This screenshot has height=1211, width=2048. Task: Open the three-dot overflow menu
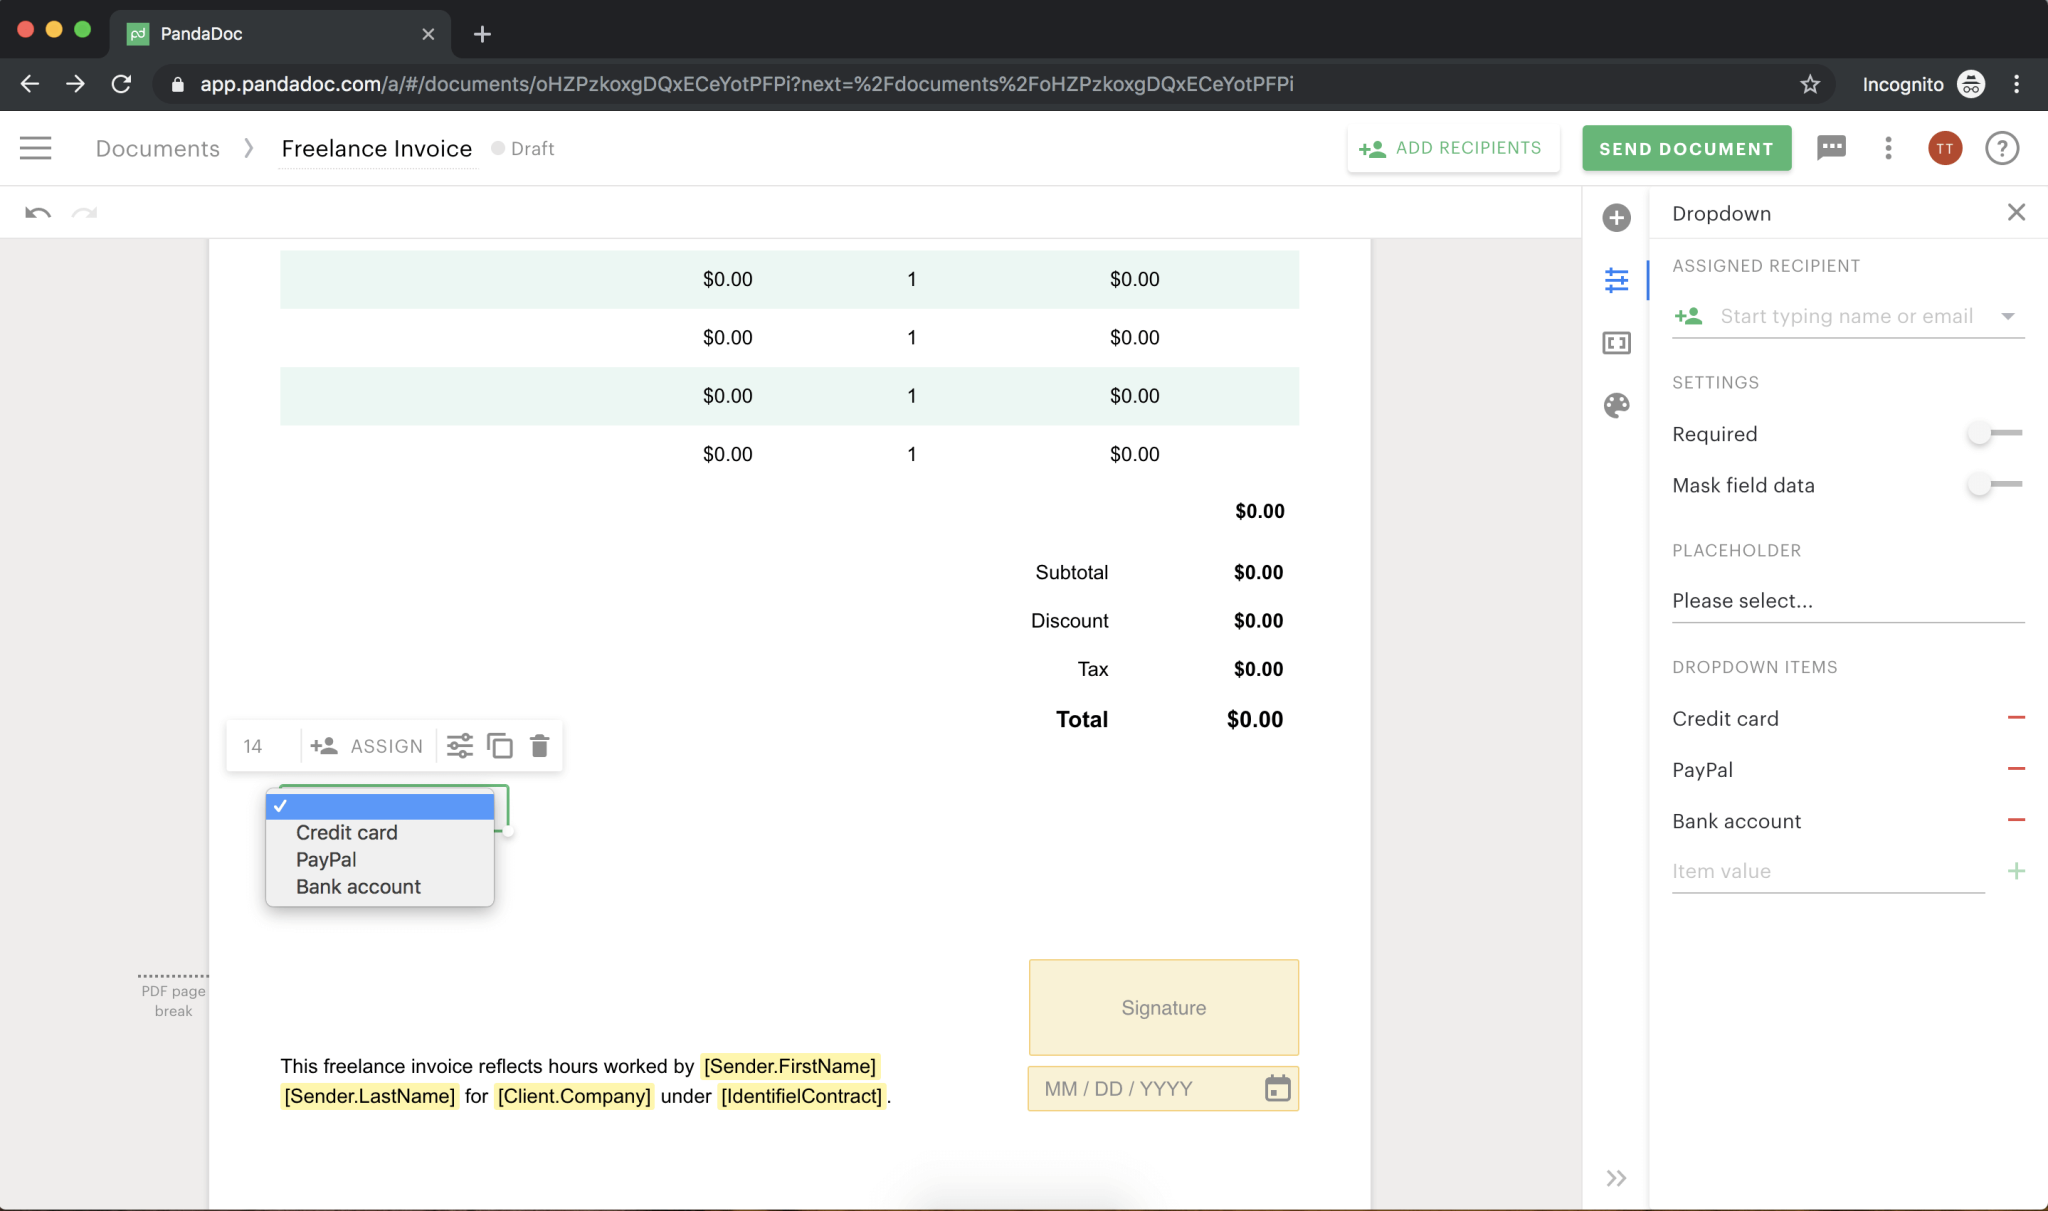coord(1887,148)
